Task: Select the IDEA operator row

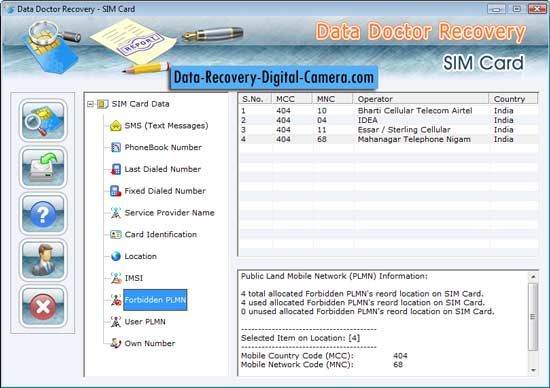Action: coord(388,120)
